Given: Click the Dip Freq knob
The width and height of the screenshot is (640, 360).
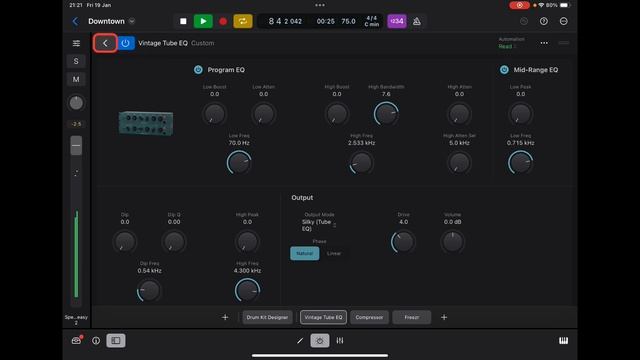Looking at the screenshot, I should coord(149,290).
